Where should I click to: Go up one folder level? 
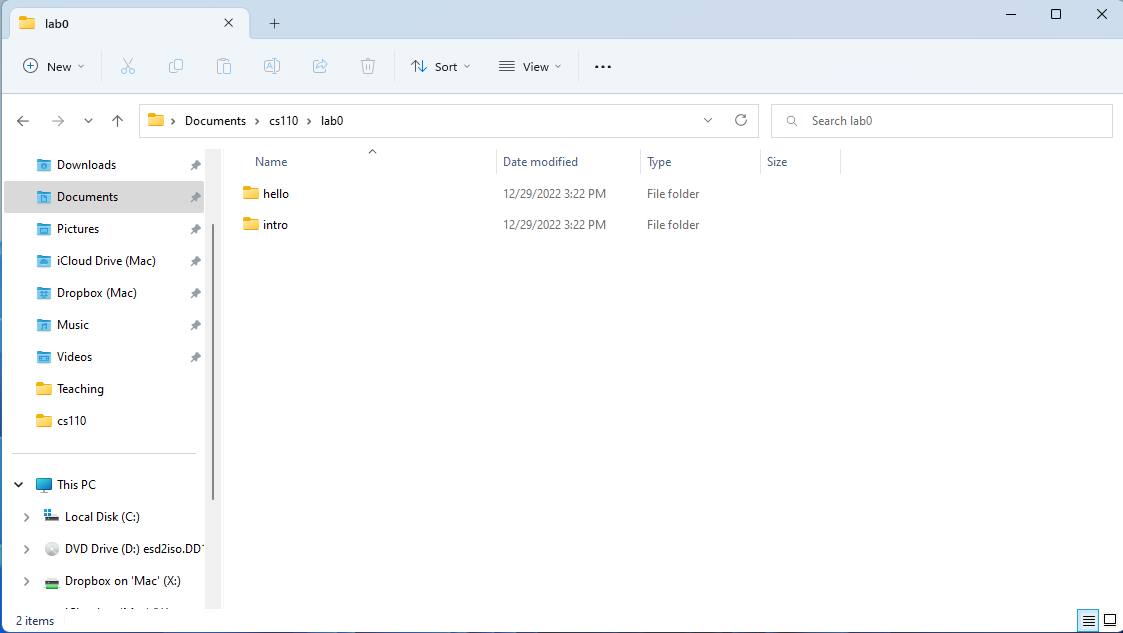(117, 120)
